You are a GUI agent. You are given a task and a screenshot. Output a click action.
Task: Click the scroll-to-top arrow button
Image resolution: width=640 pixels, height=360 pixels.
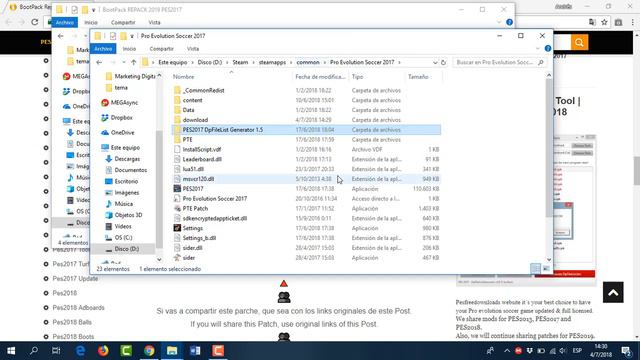613,292
